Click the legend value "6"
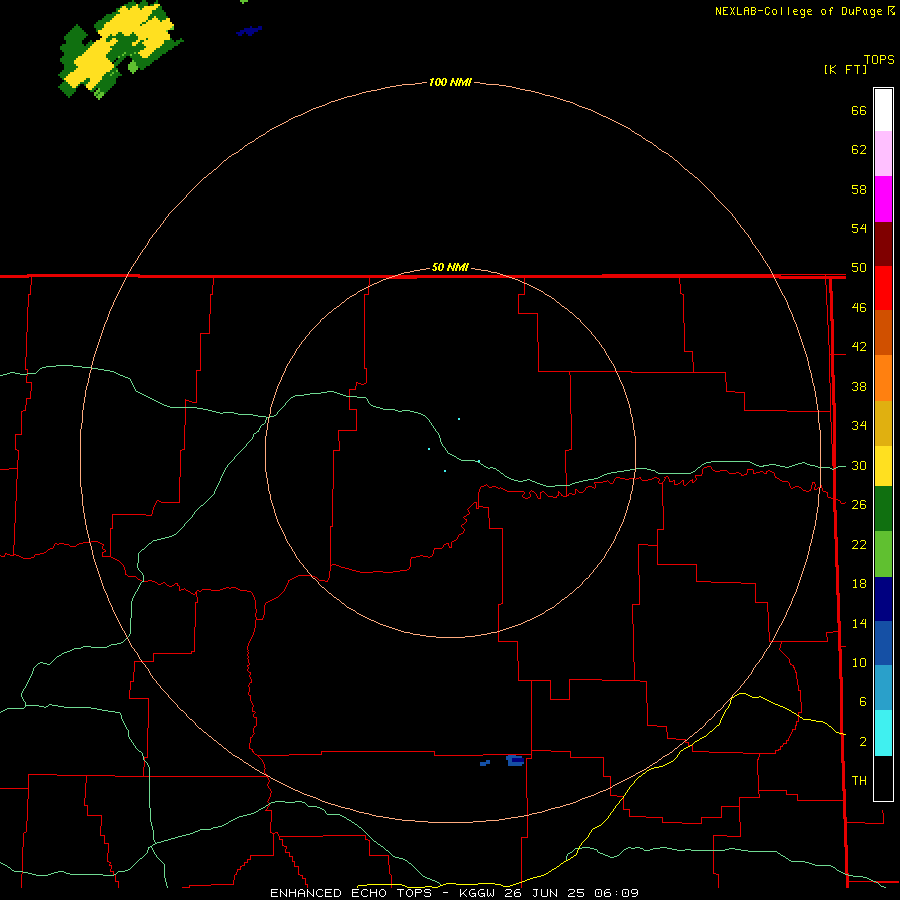The width and height of the screenshot is (900, 900). (x=862, y=701)
